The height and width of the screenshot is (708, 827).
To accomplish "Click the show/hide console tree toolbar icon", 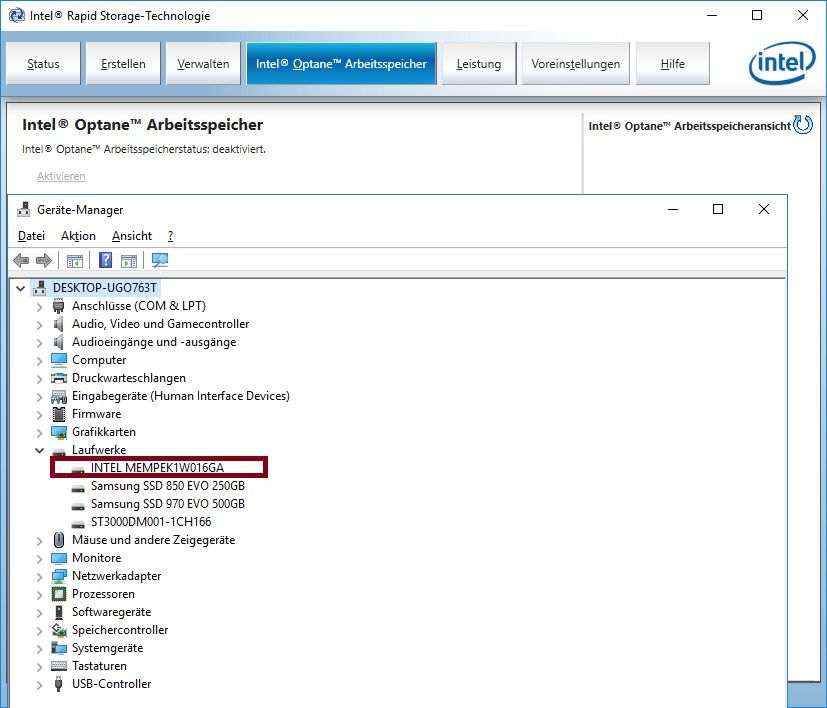I will tap(75, 261).
